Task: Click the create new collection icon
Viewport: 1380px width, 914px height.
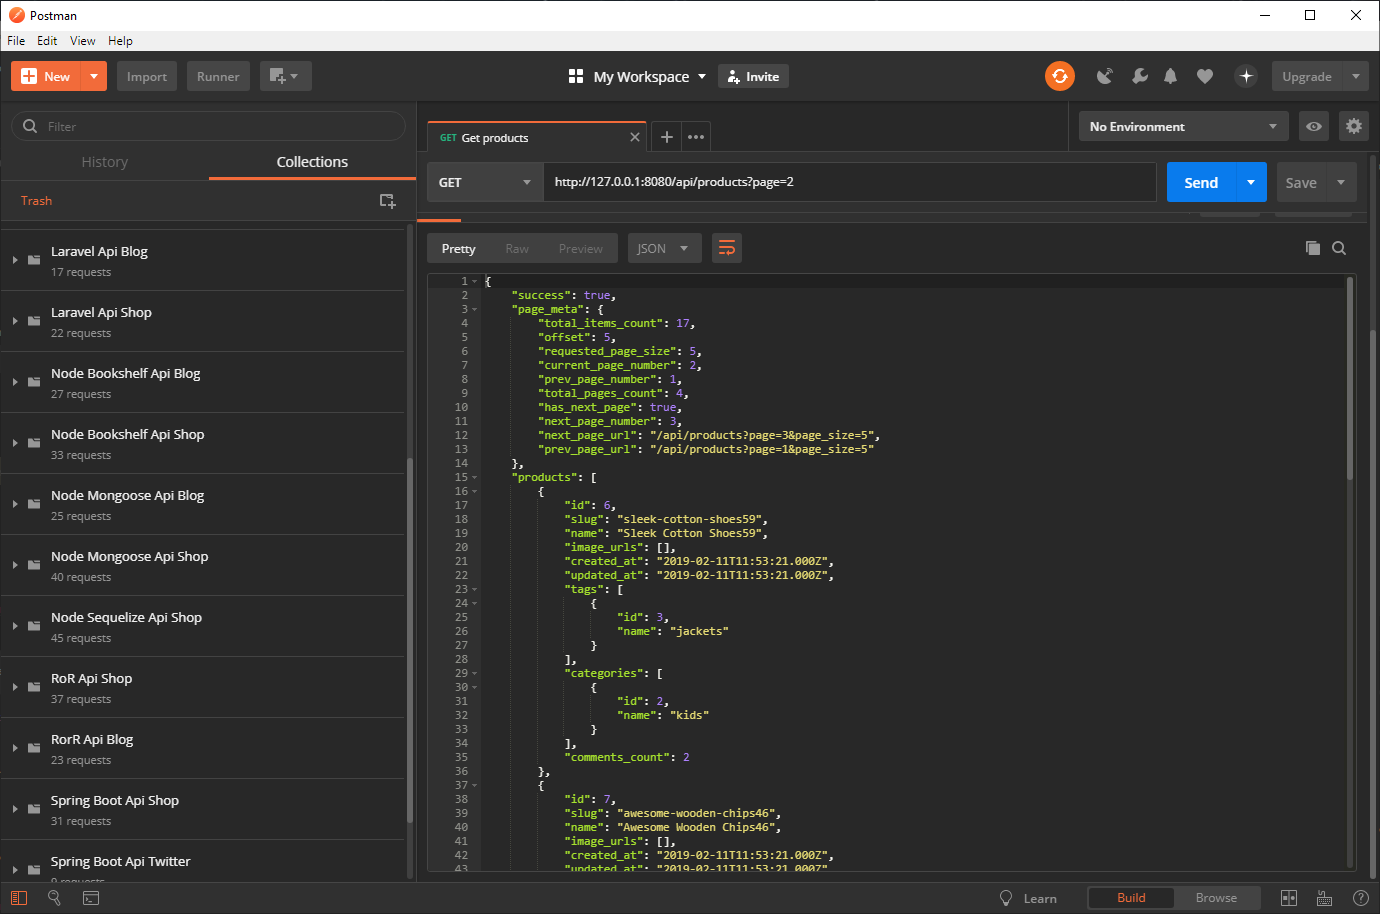Action: [388, 201]
